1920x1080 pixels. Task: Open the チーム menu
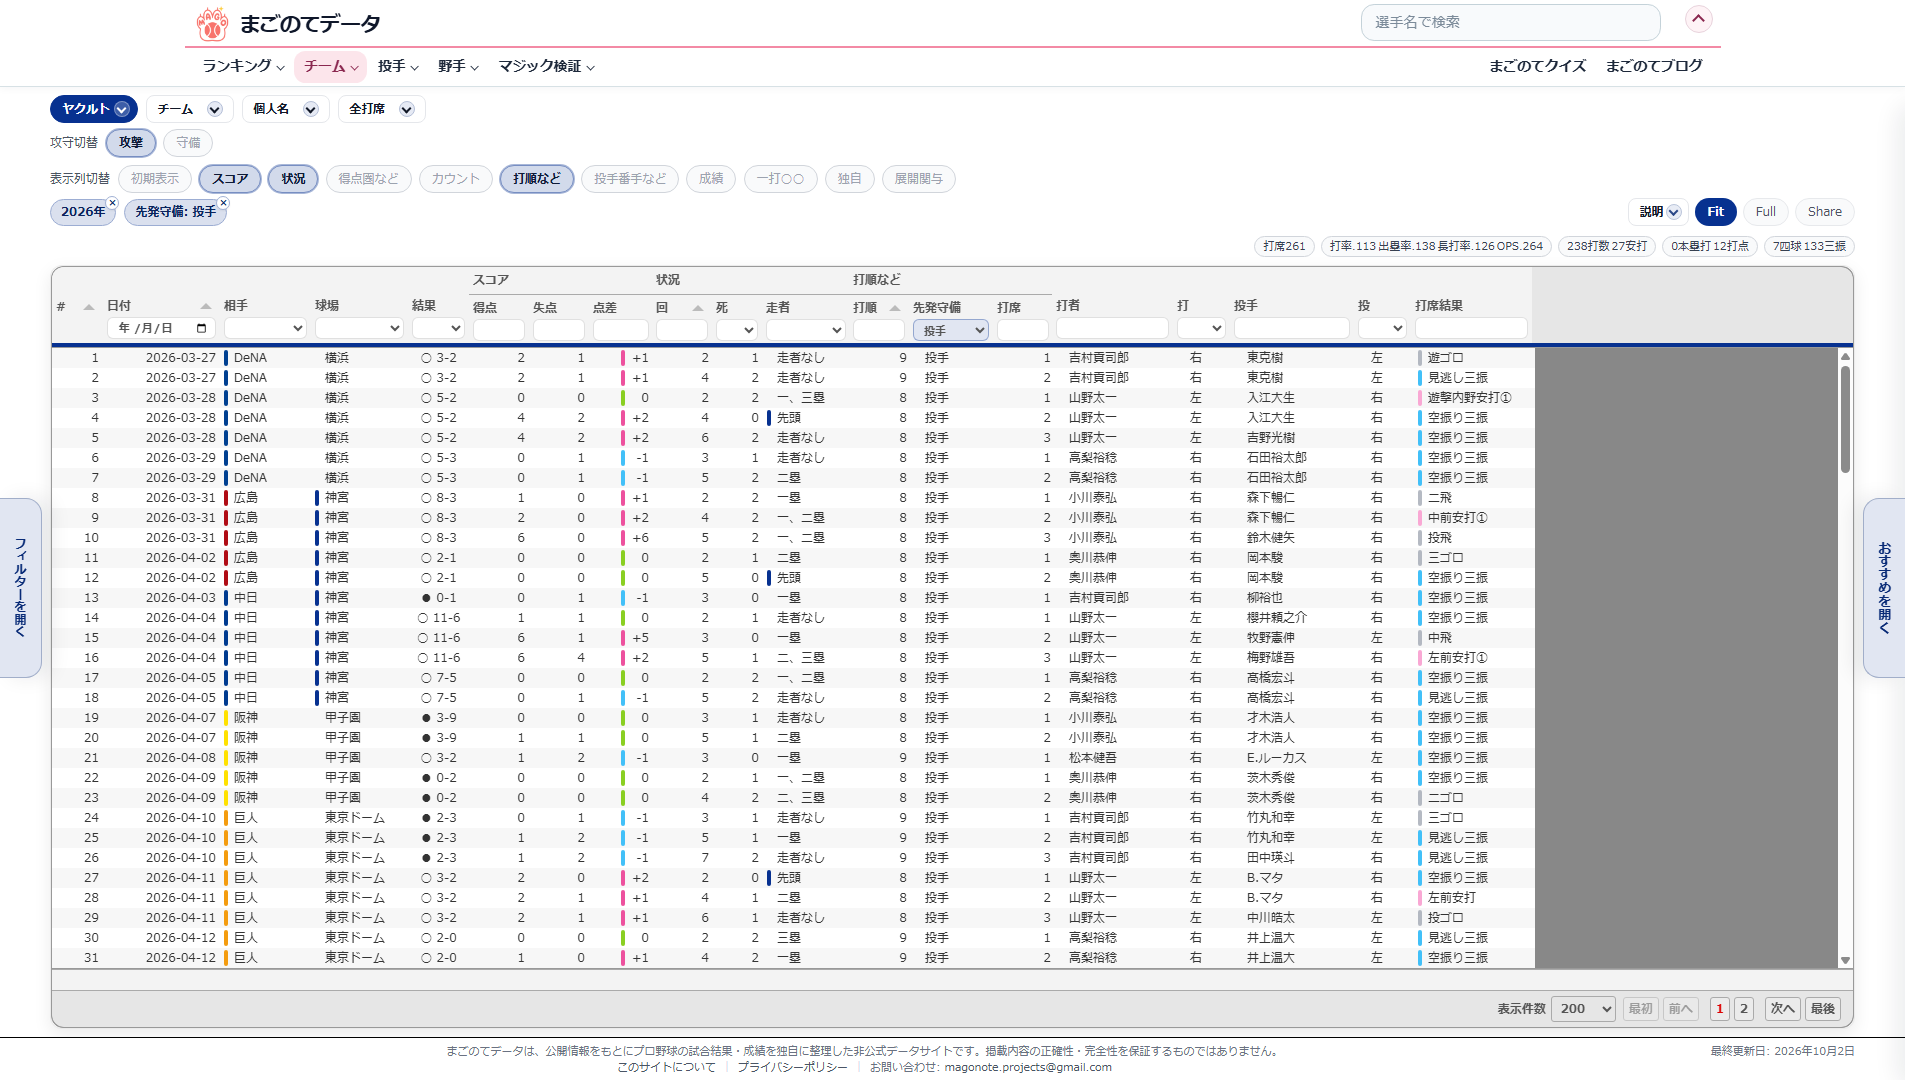[x=331, y=66]
